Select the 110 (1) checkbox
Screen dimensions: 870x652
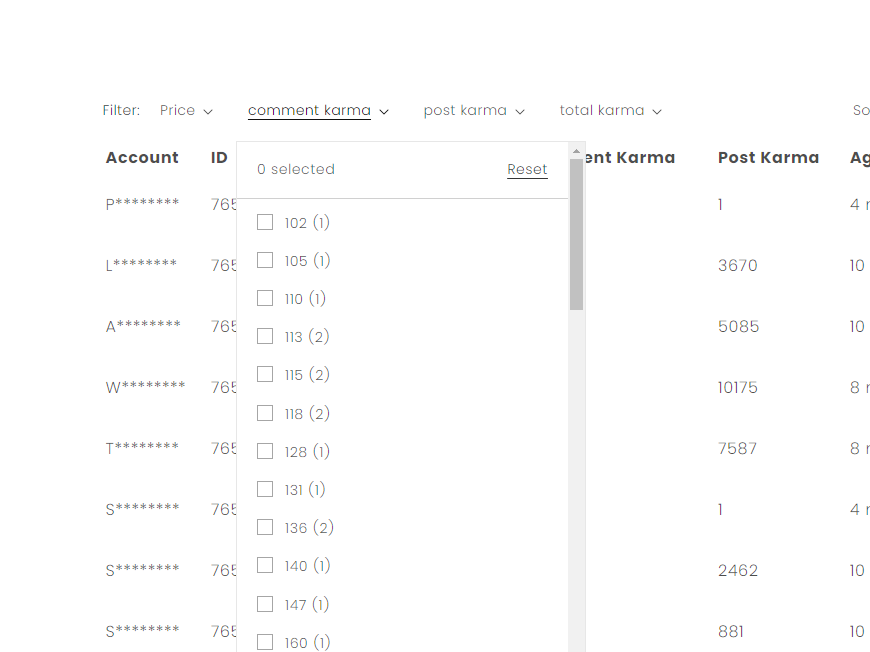pos(265,298)
